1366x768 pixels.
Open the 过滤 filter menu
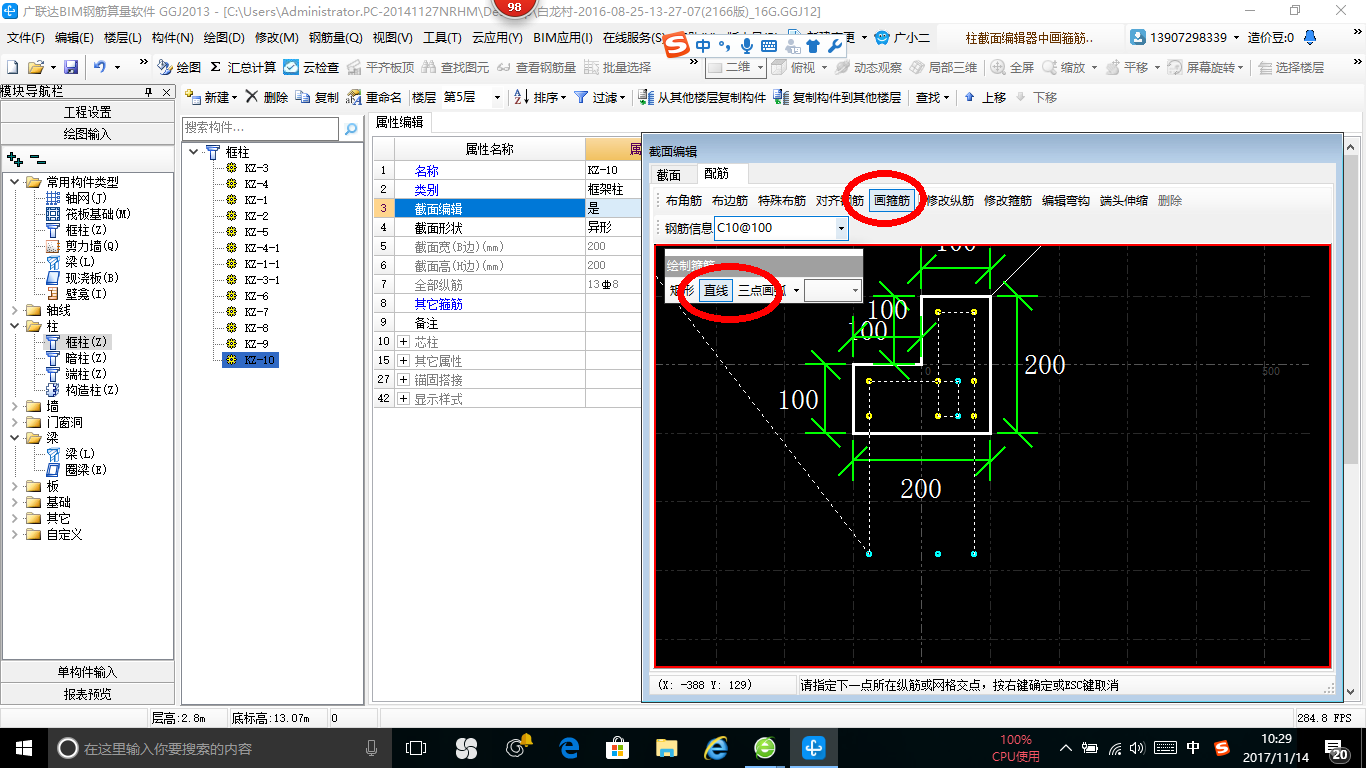599,97
